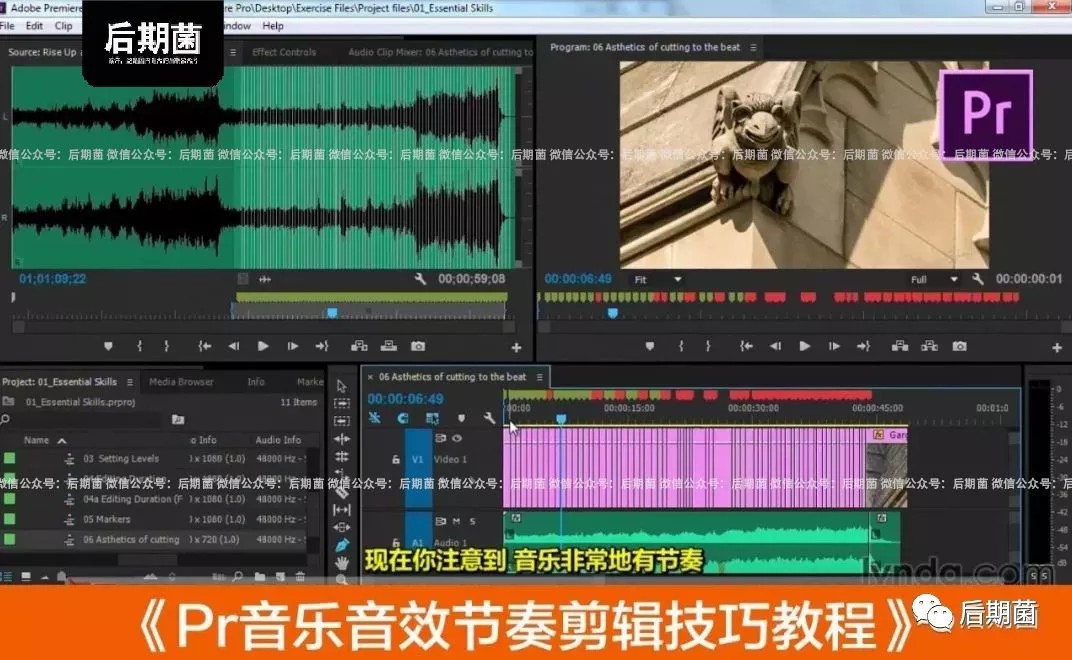Click Add Marker in Program monitor
The image size is (1072, 660).
point(649,346)
